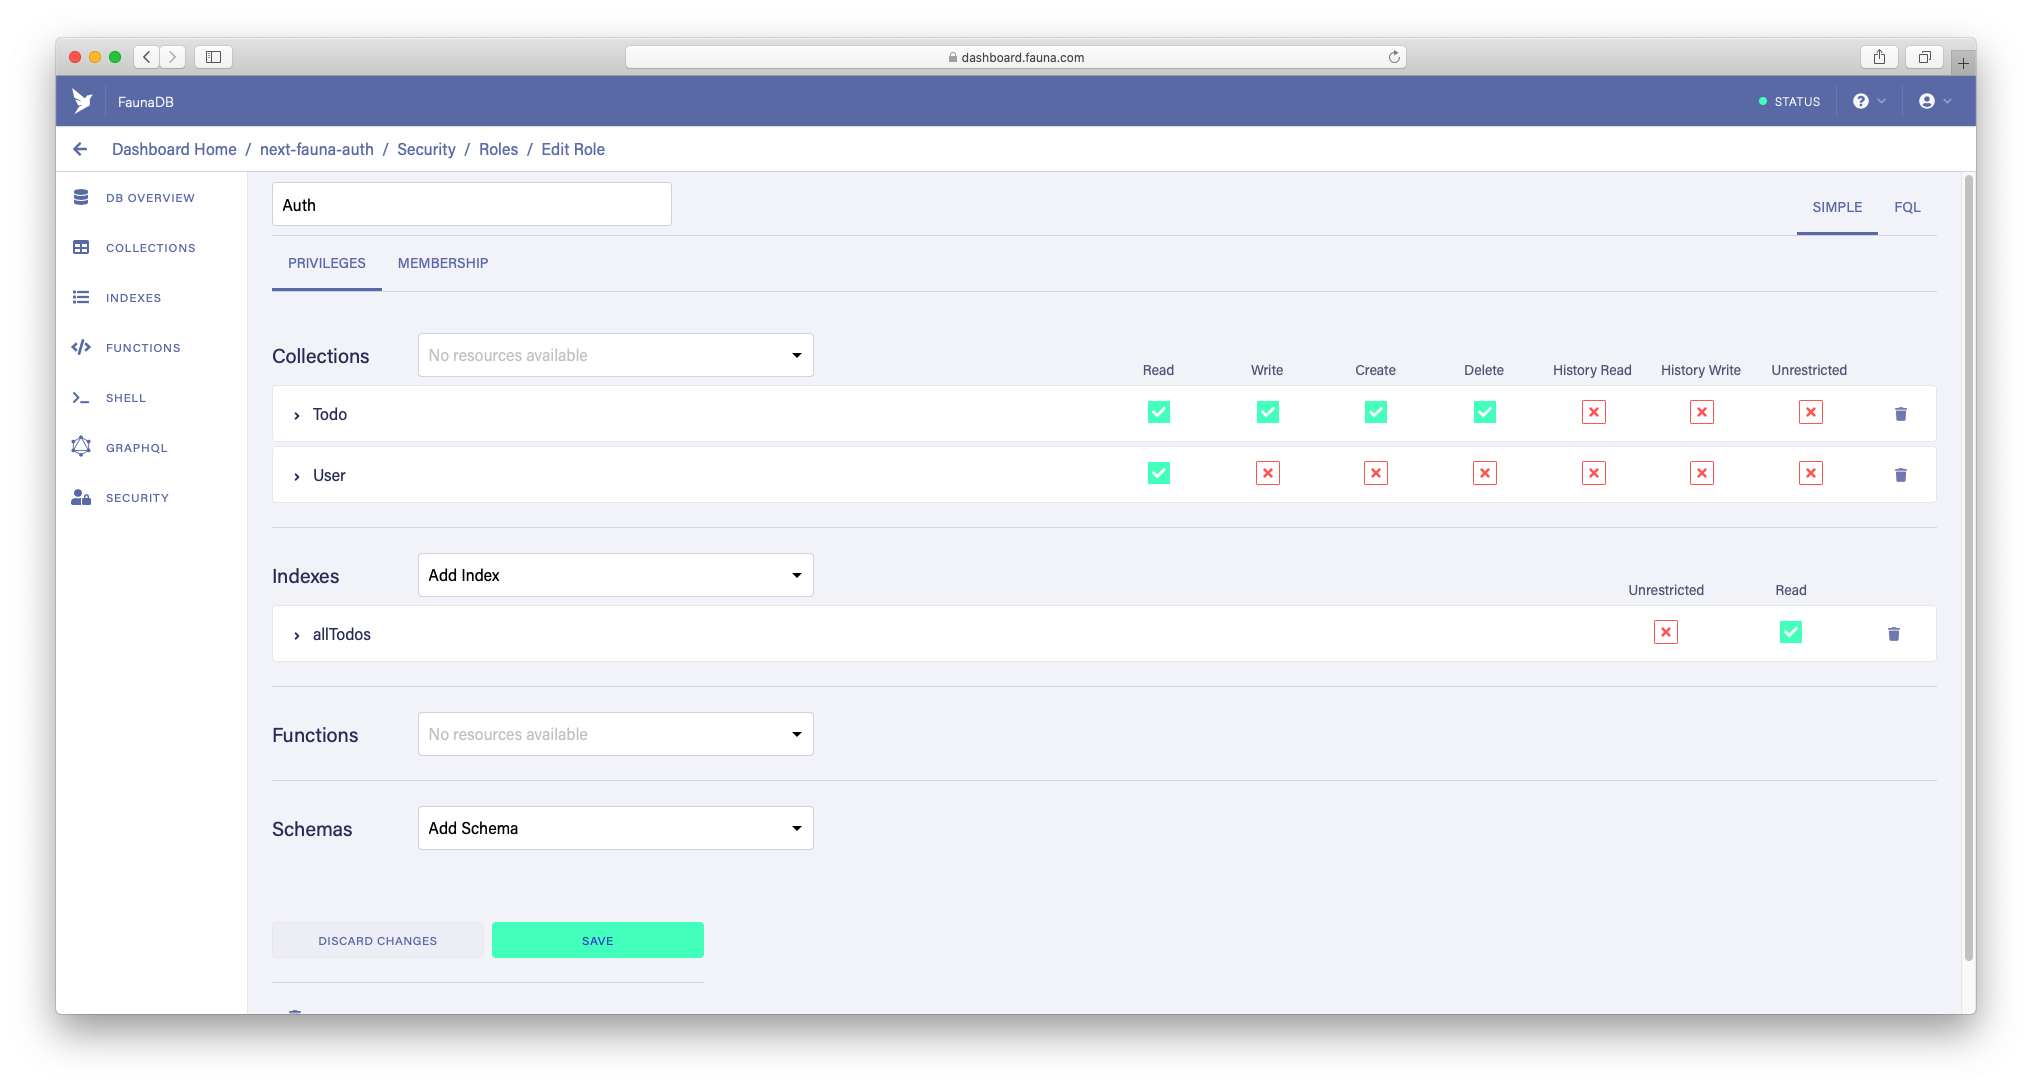This screenshot has width=2032, height=1088.
Task: Go back with browser back arrow
Action: click(x=147, y=57)
